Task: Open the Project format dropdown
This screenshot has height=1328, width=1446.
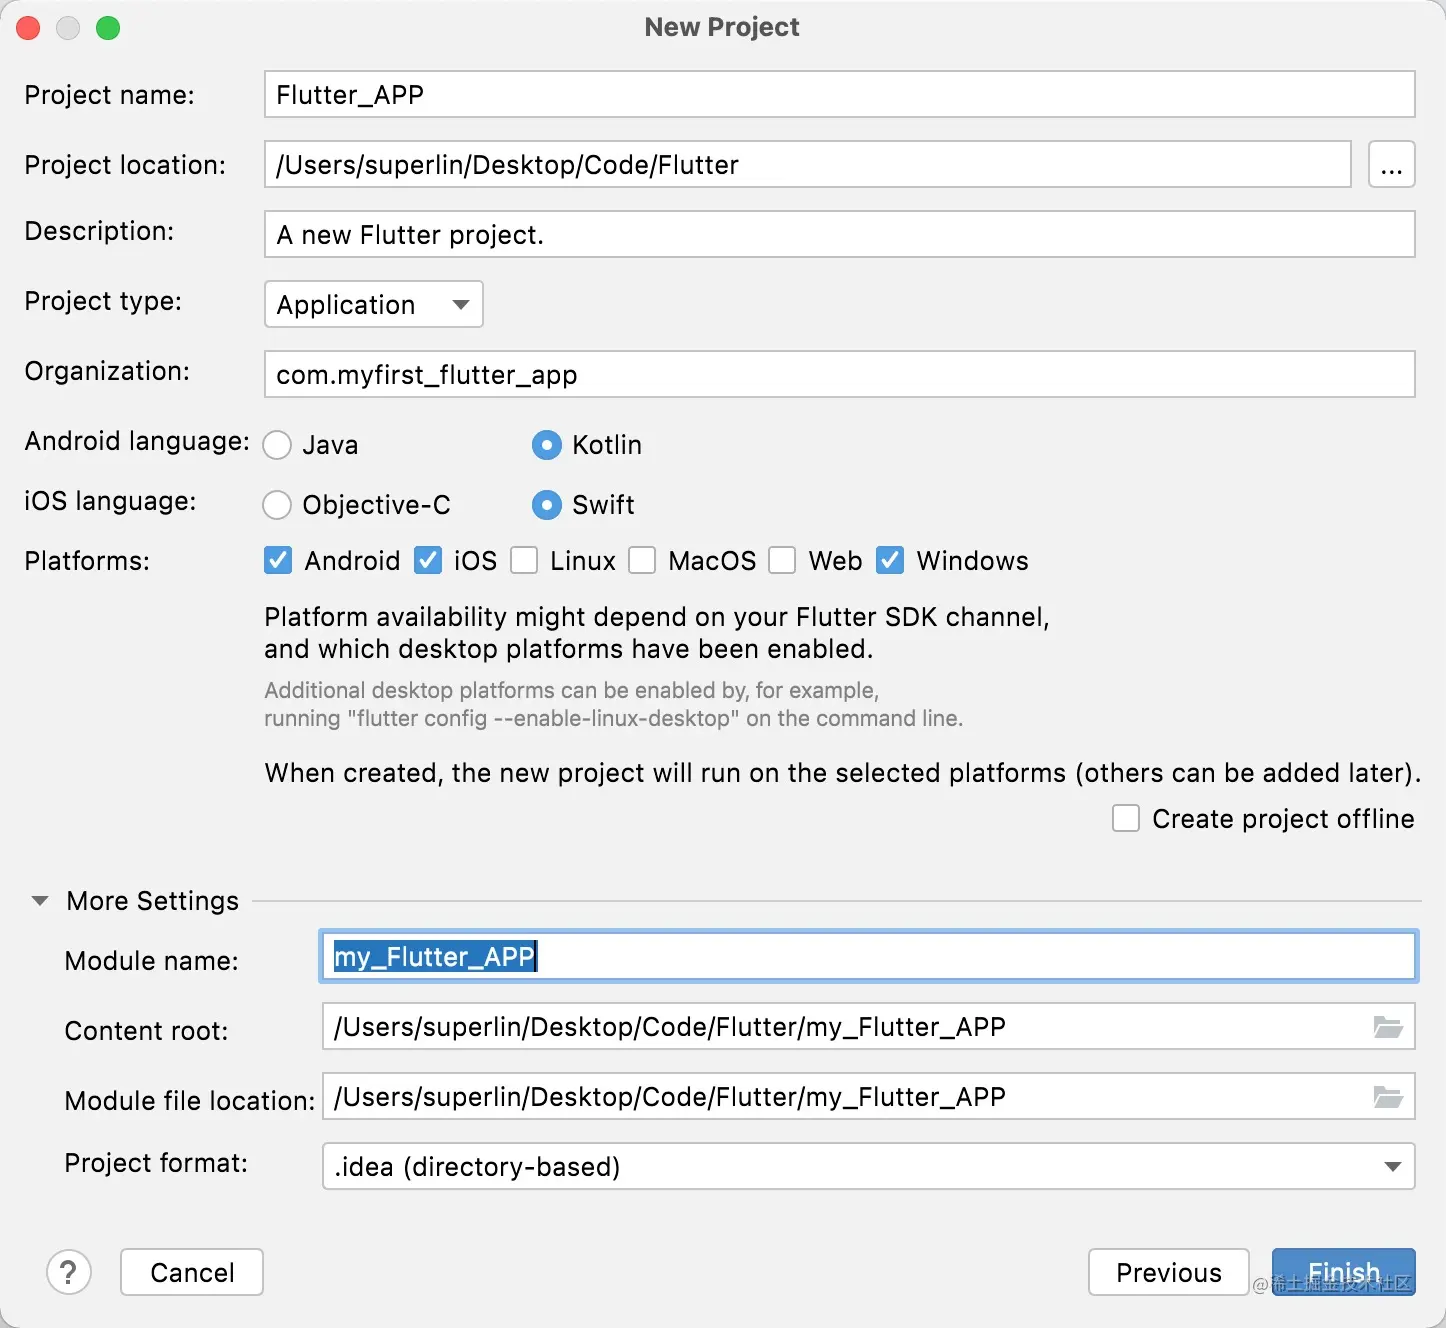Action: 868,1166
